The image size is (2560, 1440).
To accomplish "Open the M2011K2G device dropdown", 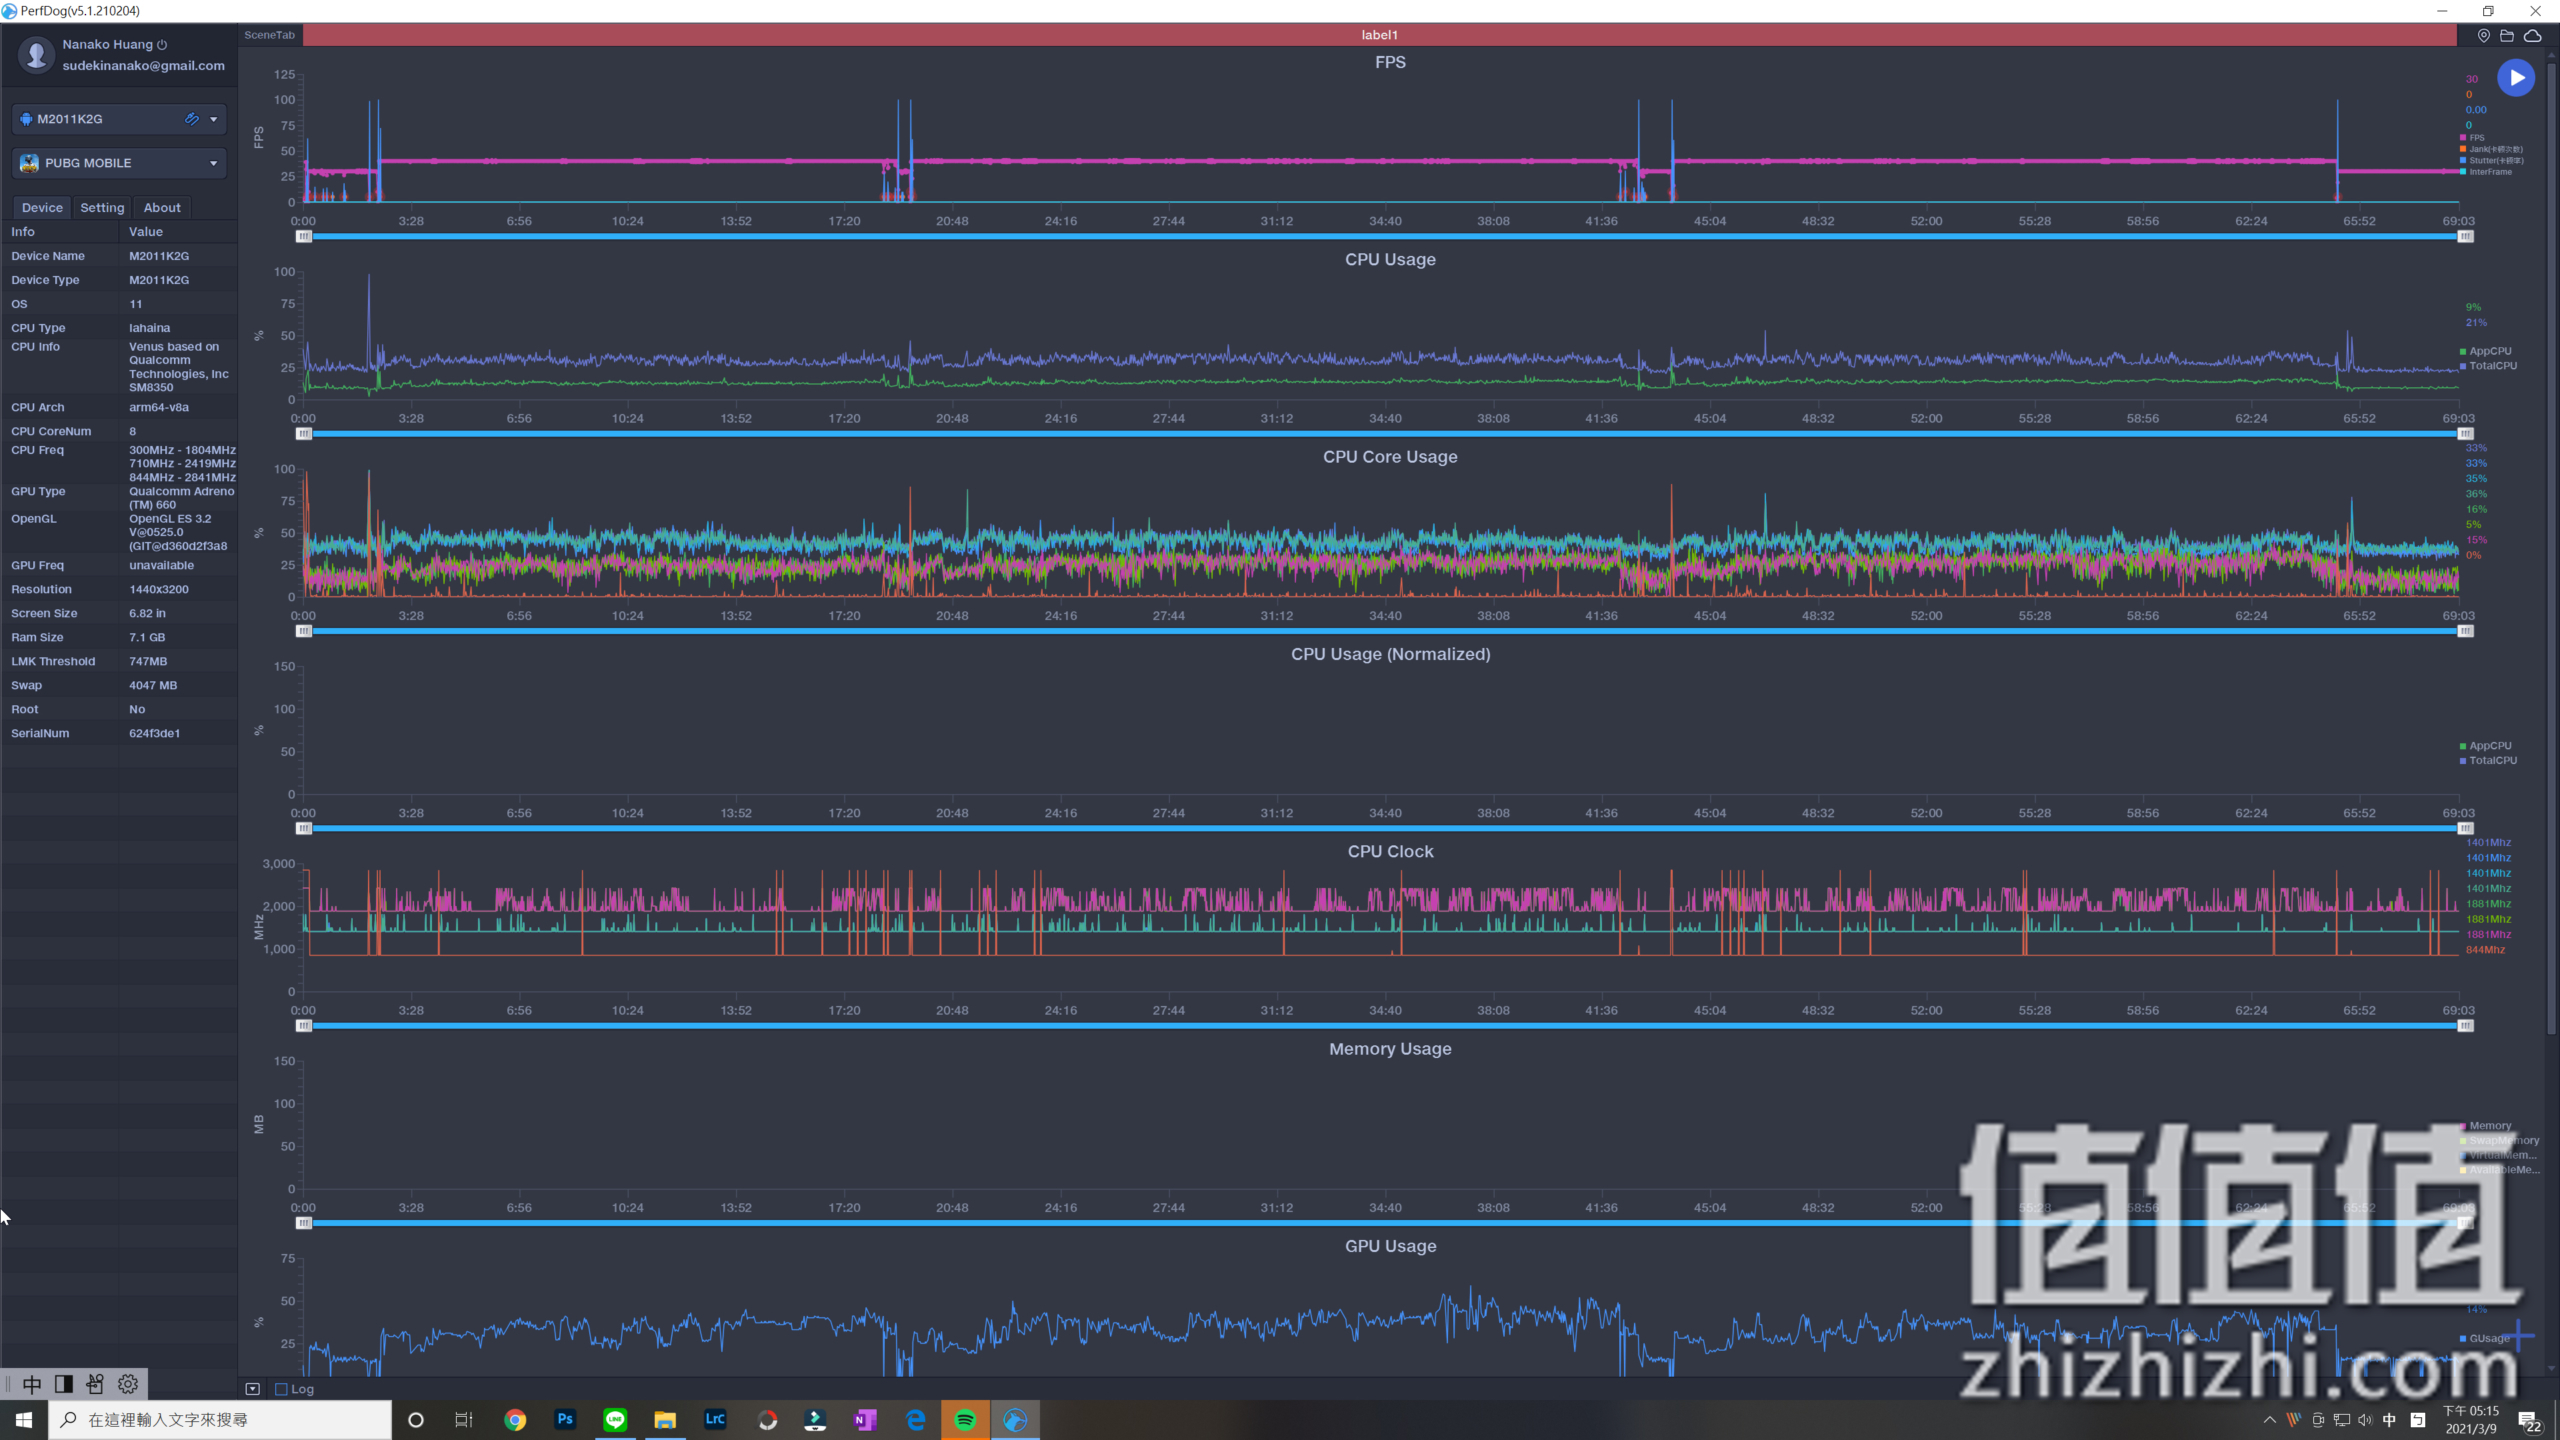I will tap(213, 119).
